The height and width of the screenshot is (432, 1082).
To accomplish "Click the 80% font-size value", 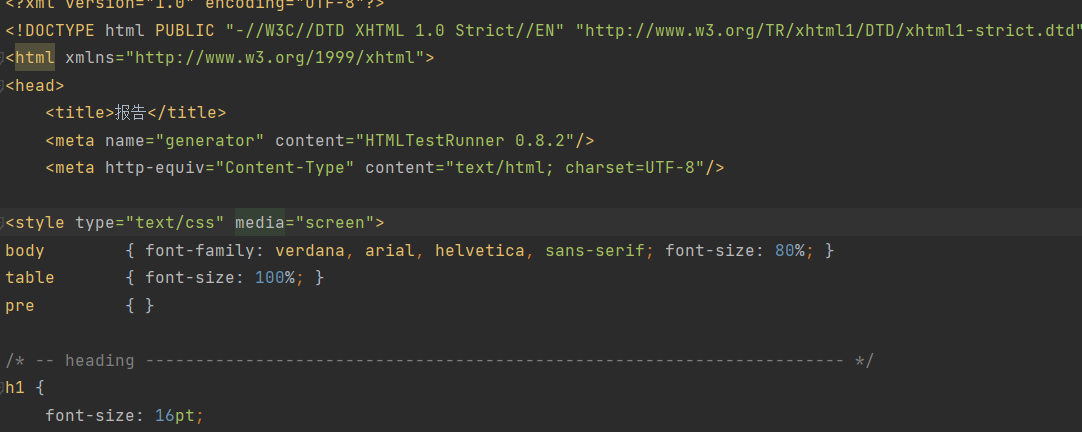I will click(x=790, y=251).
